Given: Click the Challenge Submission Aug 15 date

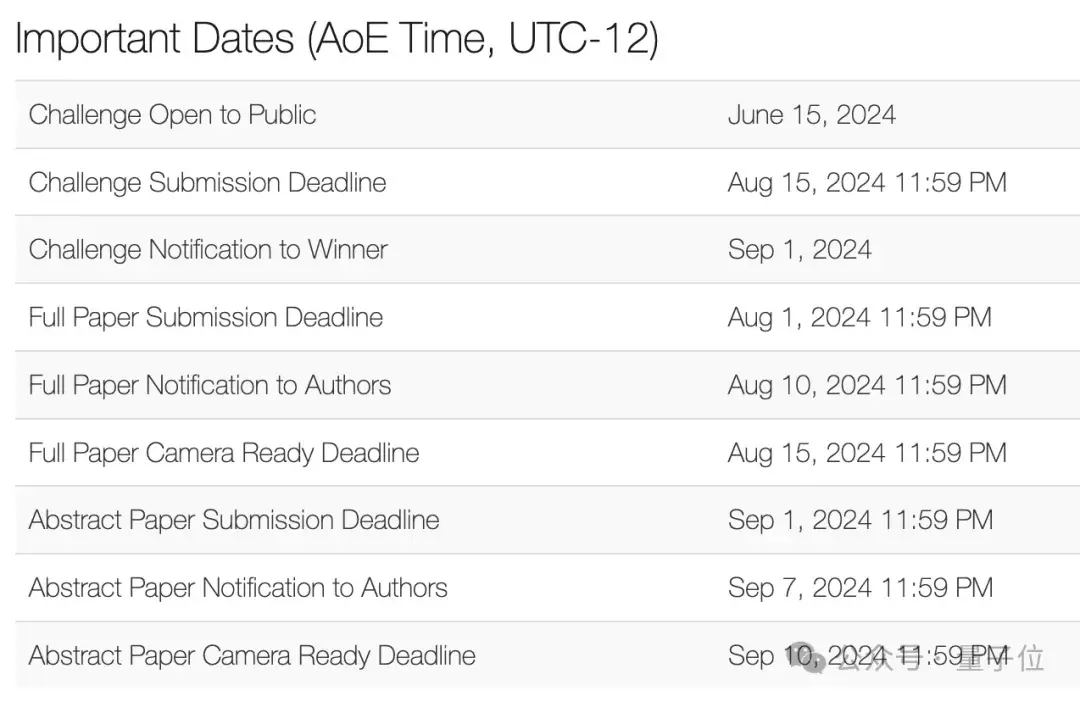Looking at the screenshot, I should click(866, 183).
